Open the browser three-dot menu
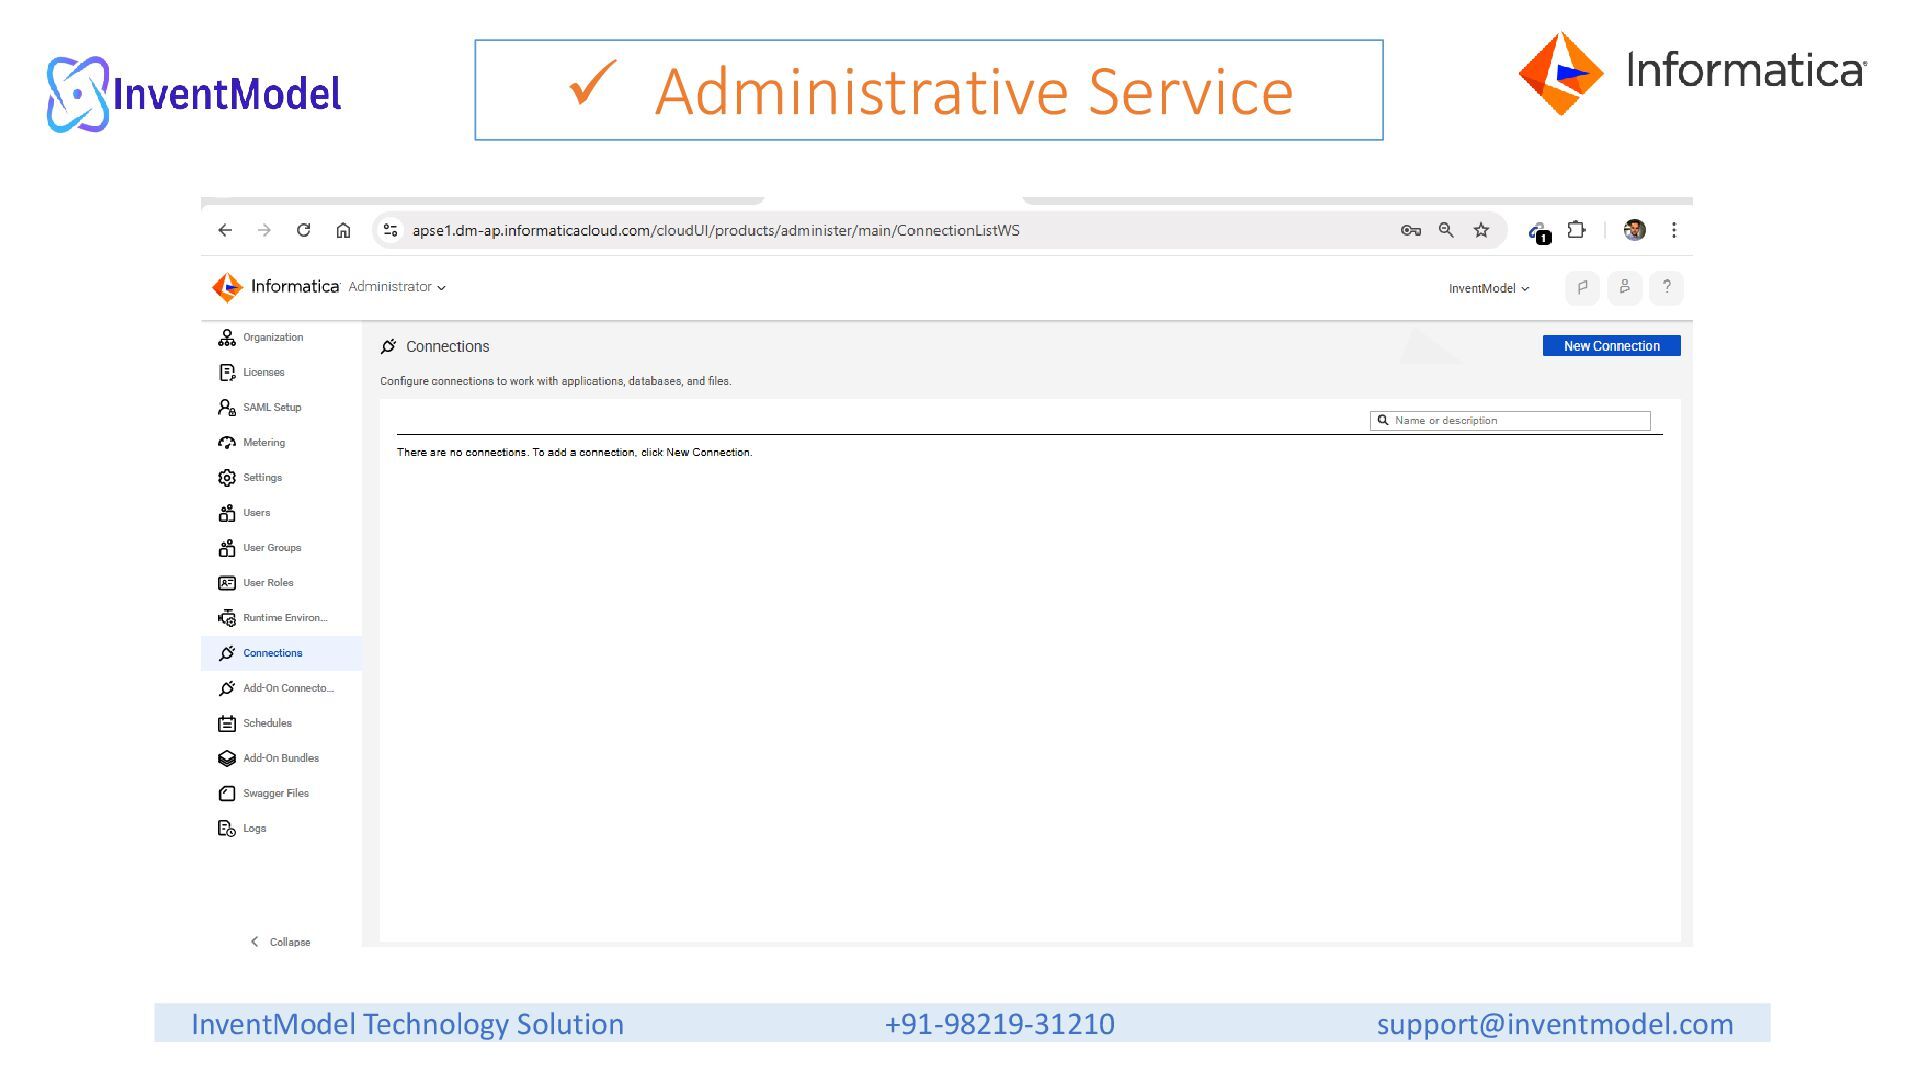Image resolution: width=1920 pixels, height=1080 pixels. [1673, 230]
